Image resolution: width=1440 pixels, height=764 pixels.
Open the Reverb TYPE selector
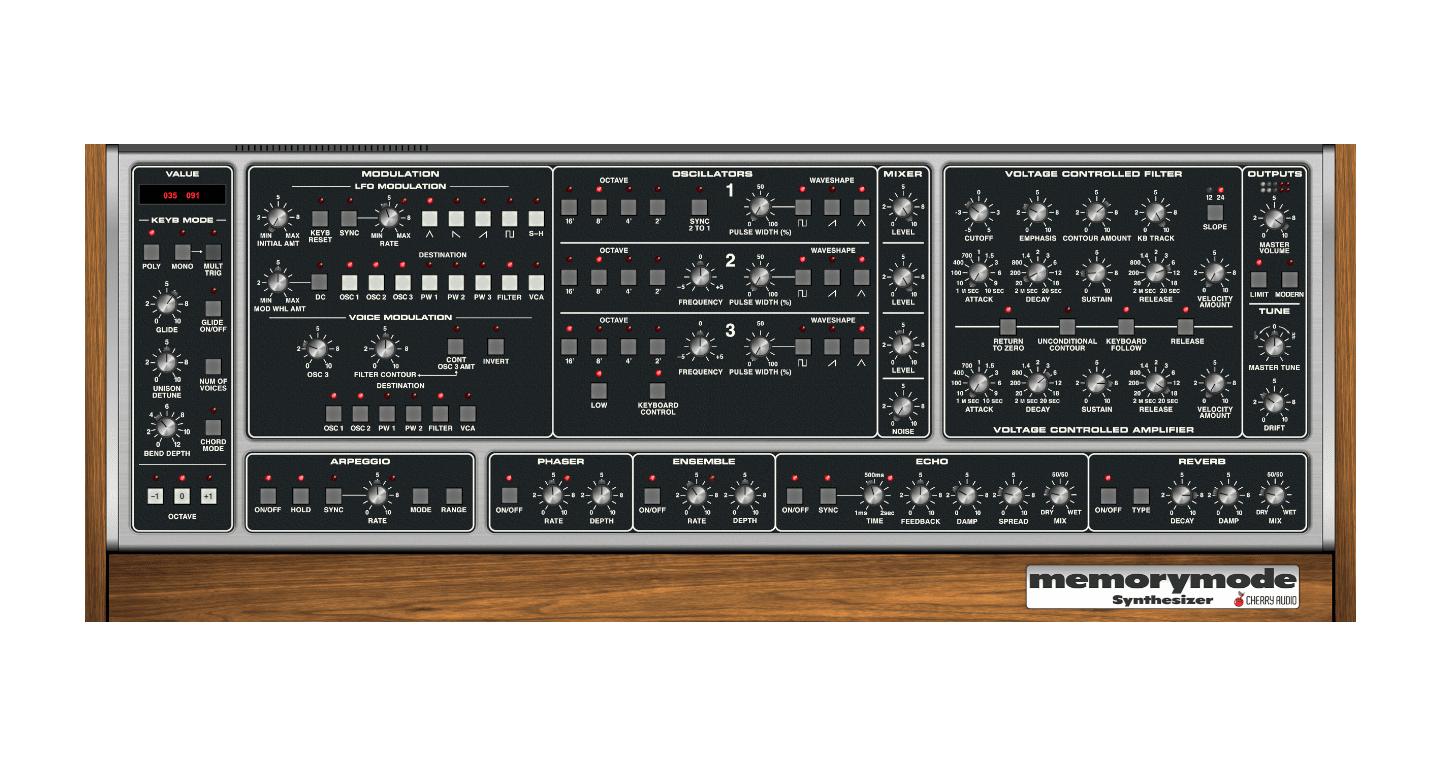pyautogui.click(x=1141, y=495)
